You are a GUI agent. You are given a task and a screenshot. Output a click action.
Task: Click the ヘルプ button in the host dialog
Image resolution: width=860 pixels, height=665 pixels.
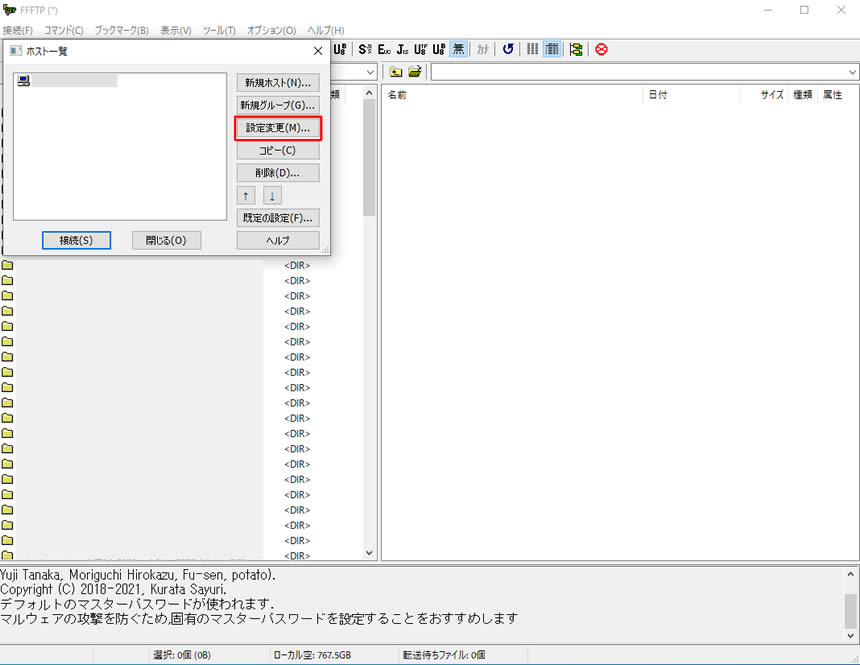coord(278,240)
